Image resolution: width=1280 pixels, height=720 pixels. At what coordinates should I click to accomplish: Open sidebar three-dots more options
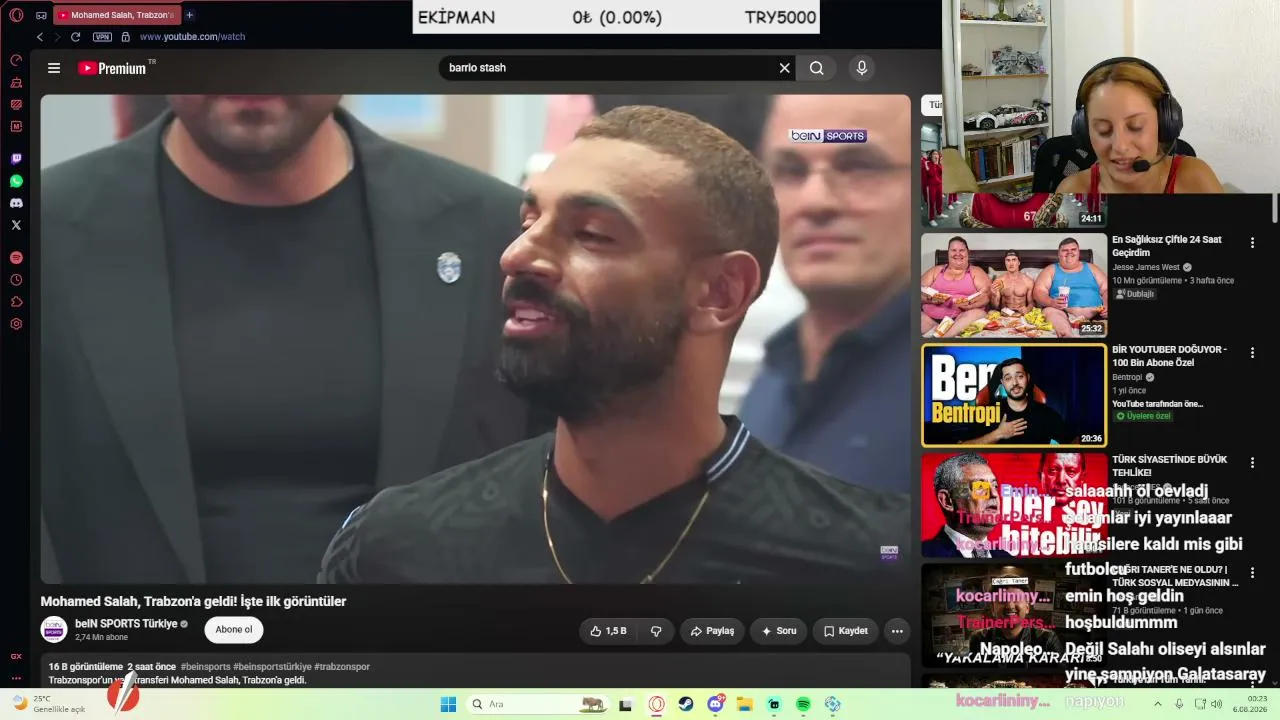tap(16, 678)
